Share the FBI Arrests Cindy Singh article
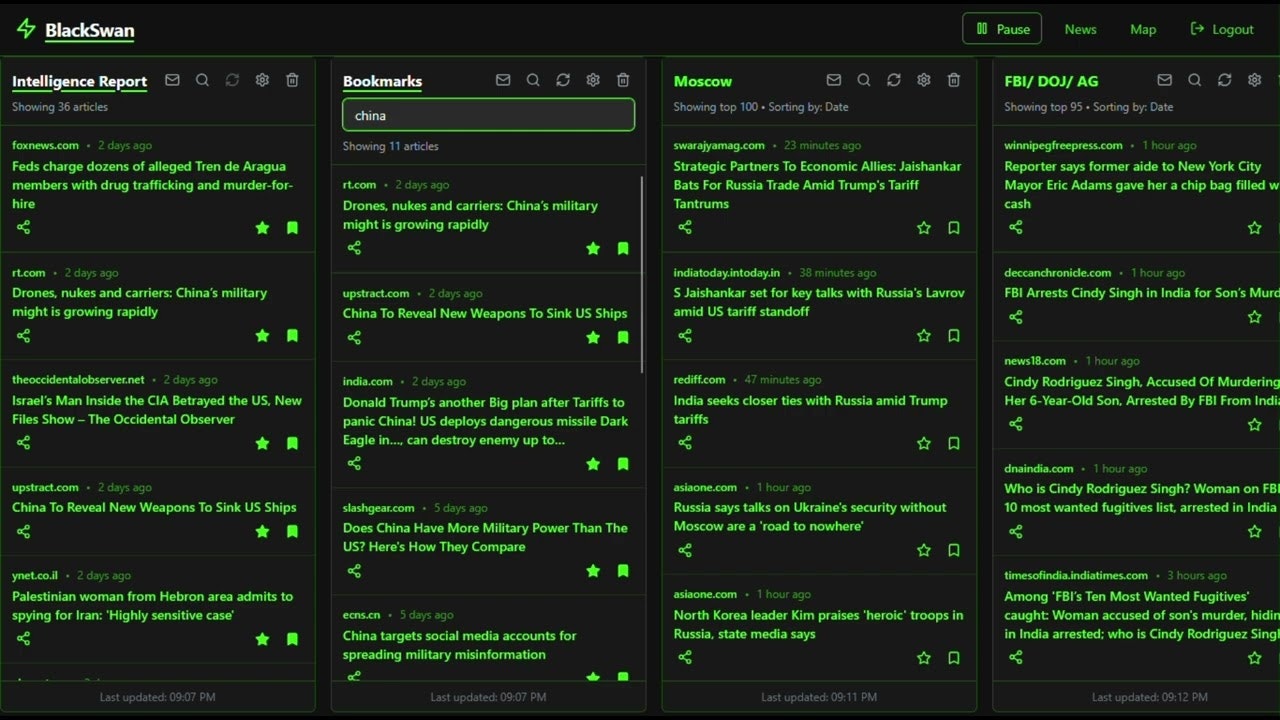Viewport: 1280px width, 720px height. coord(1016,316)
